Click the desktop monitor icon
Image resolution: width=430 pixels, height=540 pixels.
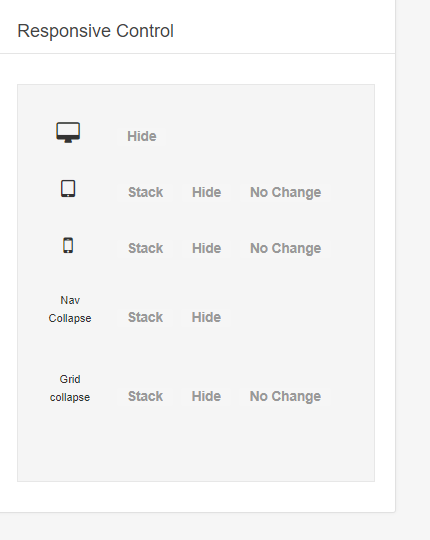(68, 132)
